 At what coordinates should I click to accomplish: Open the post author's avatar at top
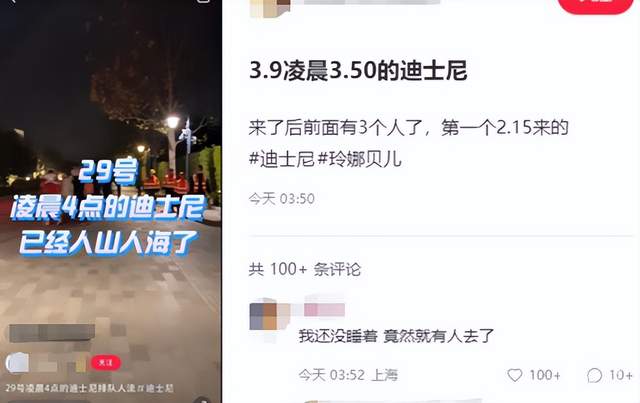coord(270,7)
